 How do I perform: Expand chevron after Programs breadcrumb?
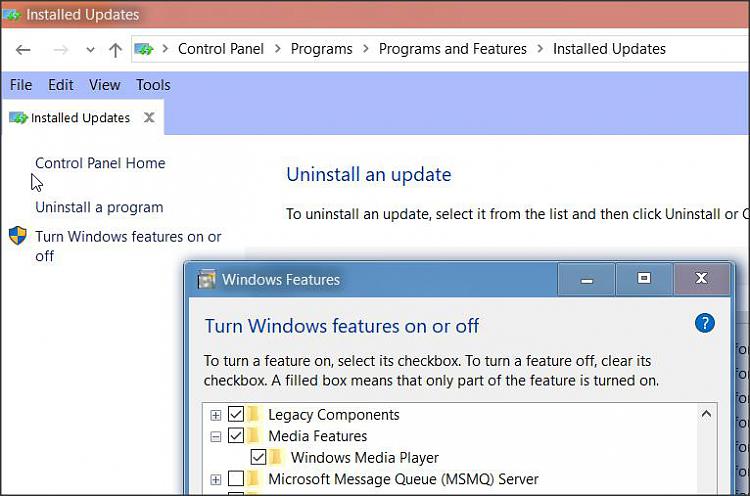point(365,49)
